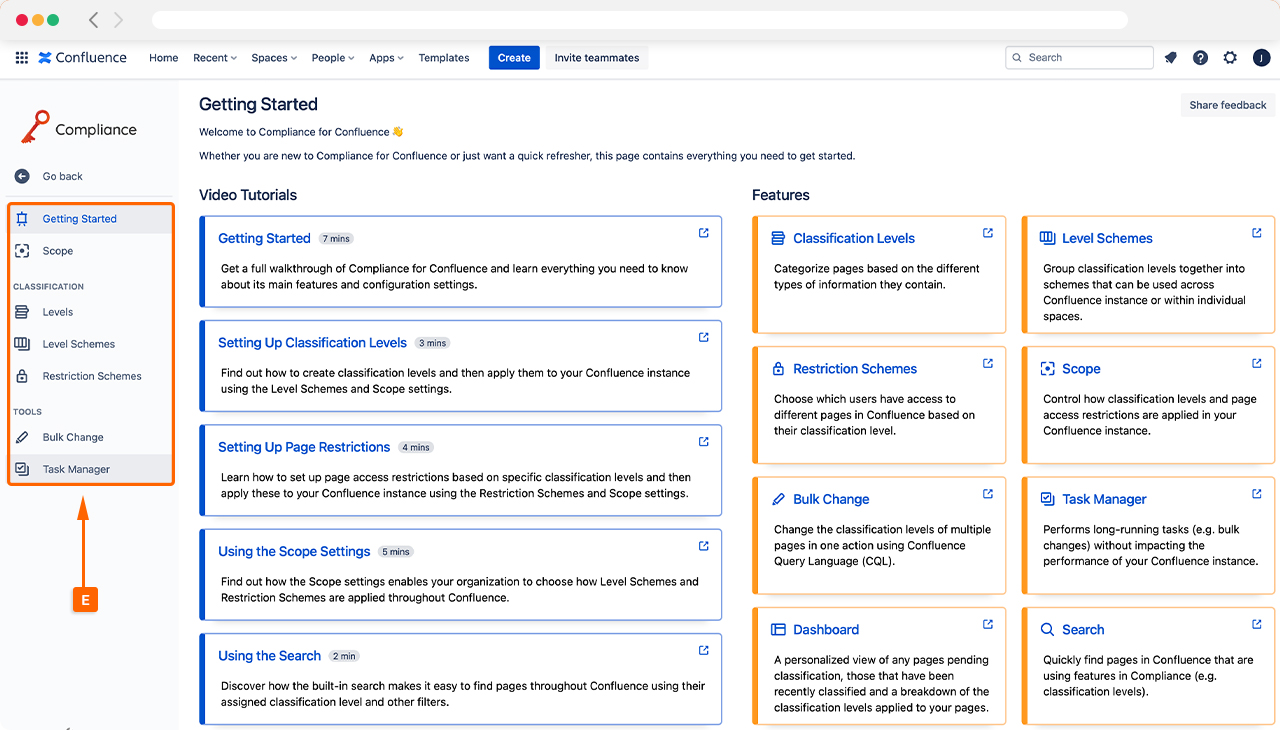
Task: Click the blue Create button
Action: [x=514, y=58]
